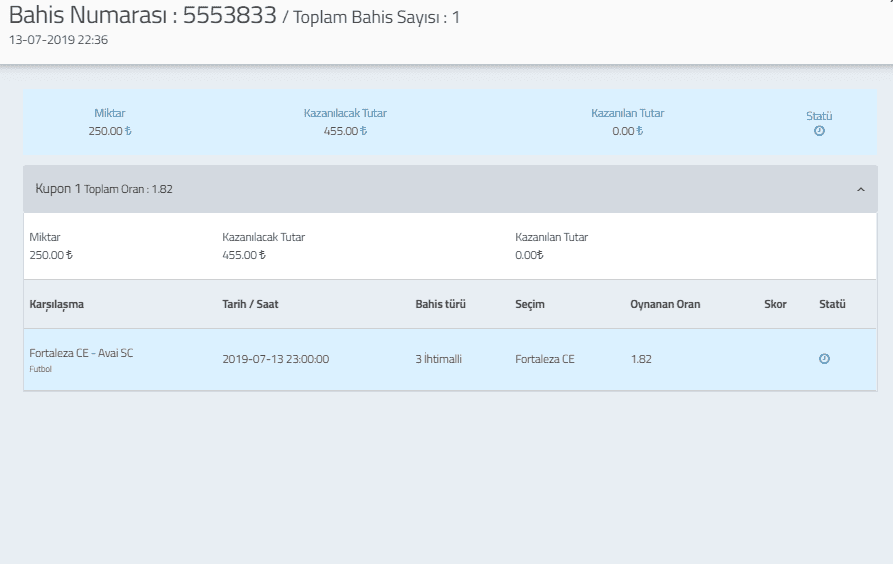The image size is (893, 564).
Task: Click Kazanılacak Tutar label inside Kupon 1
Action: click(x=264, y=237)
